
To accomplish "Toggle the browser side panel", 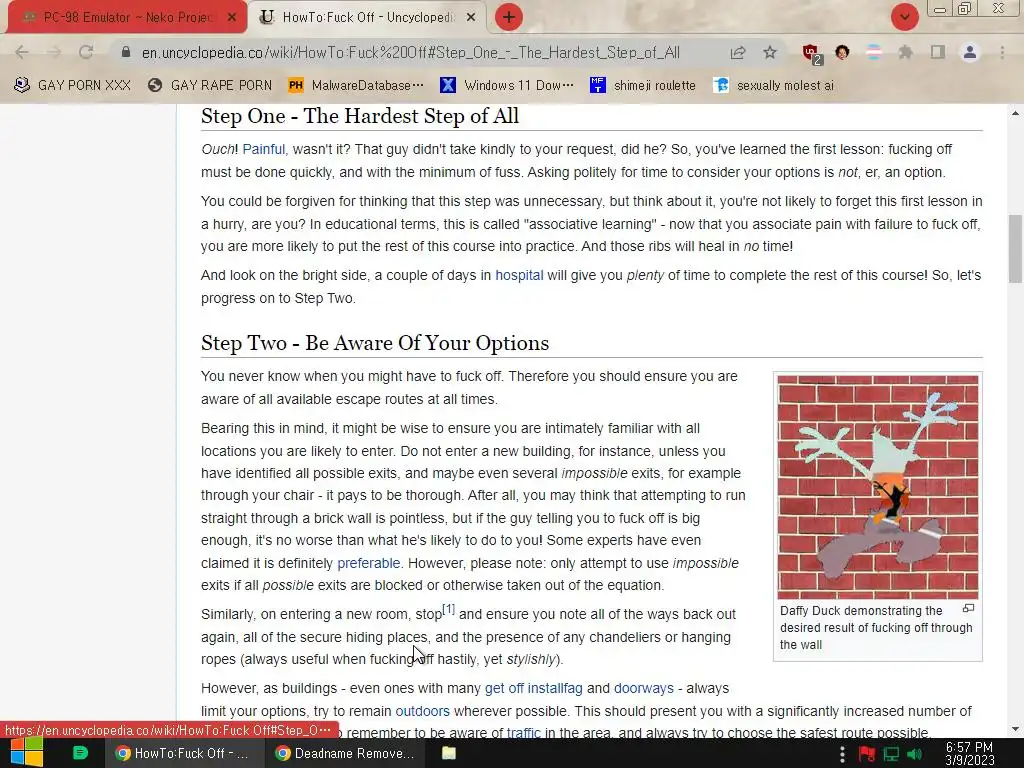I will [x=937, y=52].
